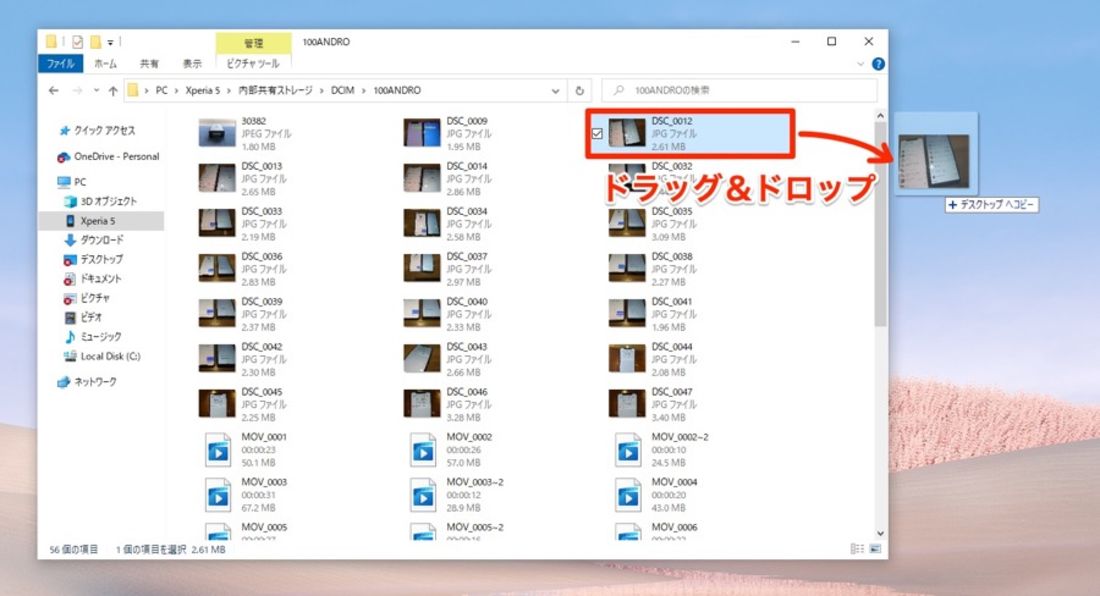Open the ファイル ribbon tab
1100x596 pixels.
60,64
